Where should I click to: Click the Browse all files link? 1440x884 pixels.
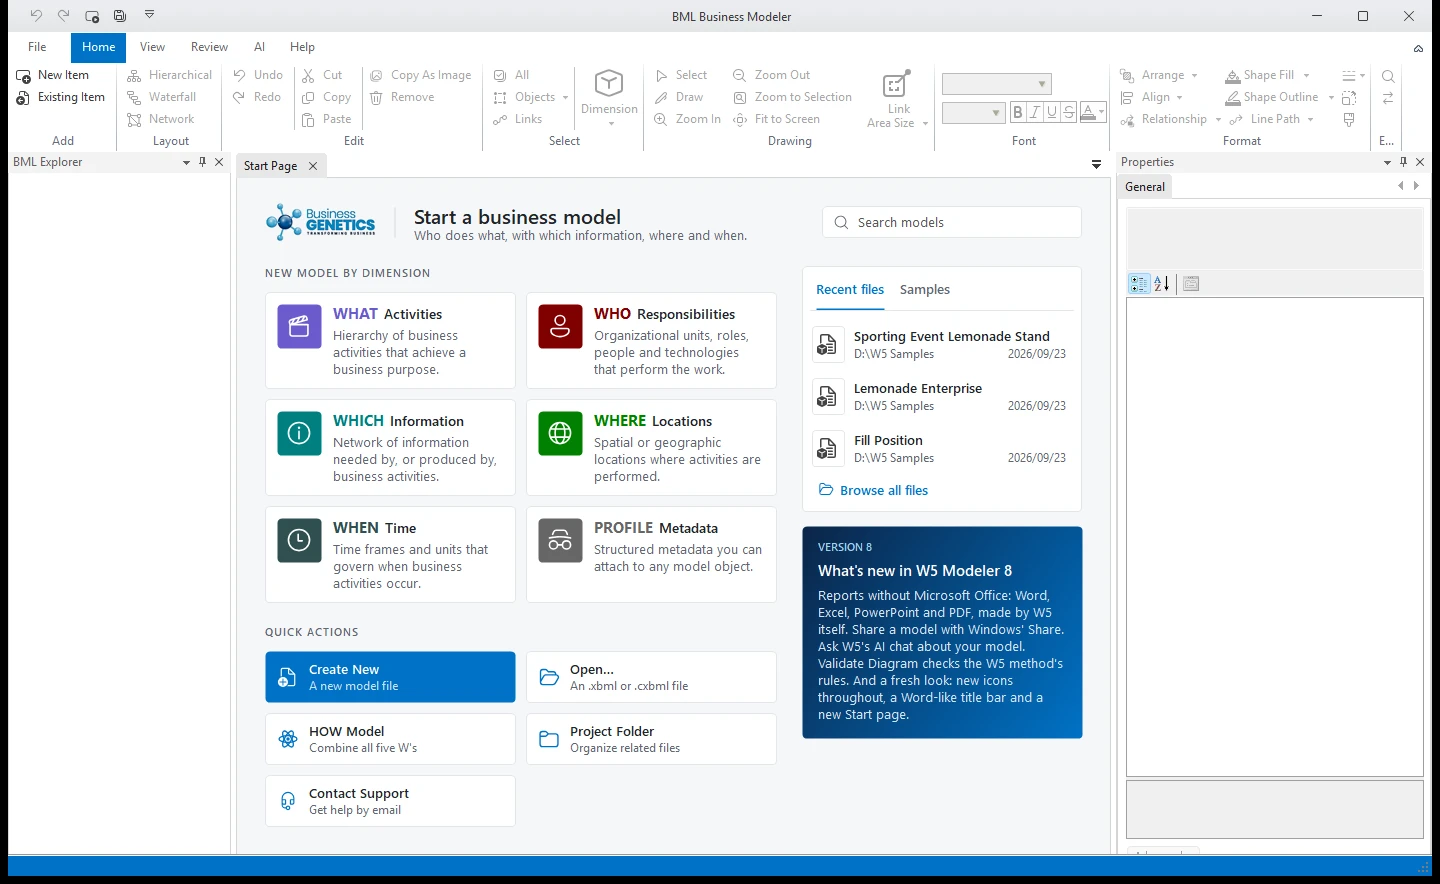[x=873, y=491]
